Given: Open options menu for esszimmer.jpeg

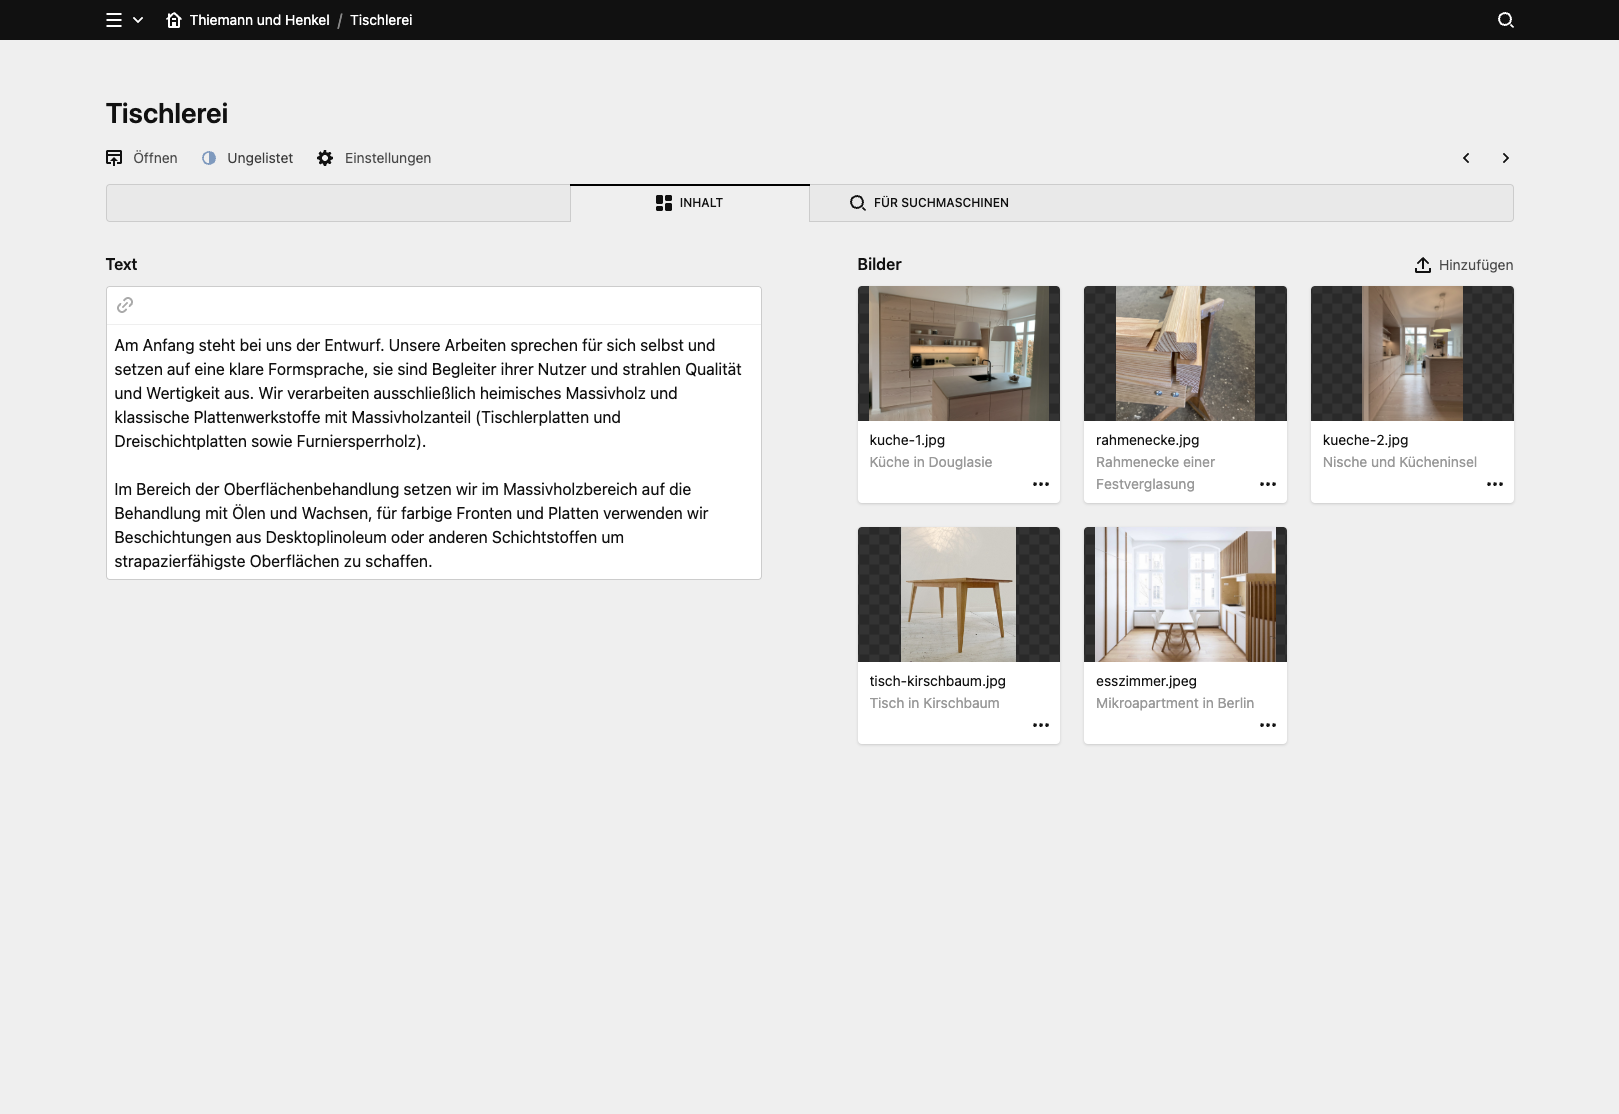Looking at the screenshot, I should pyautogui.click(x=1268, y=725).
